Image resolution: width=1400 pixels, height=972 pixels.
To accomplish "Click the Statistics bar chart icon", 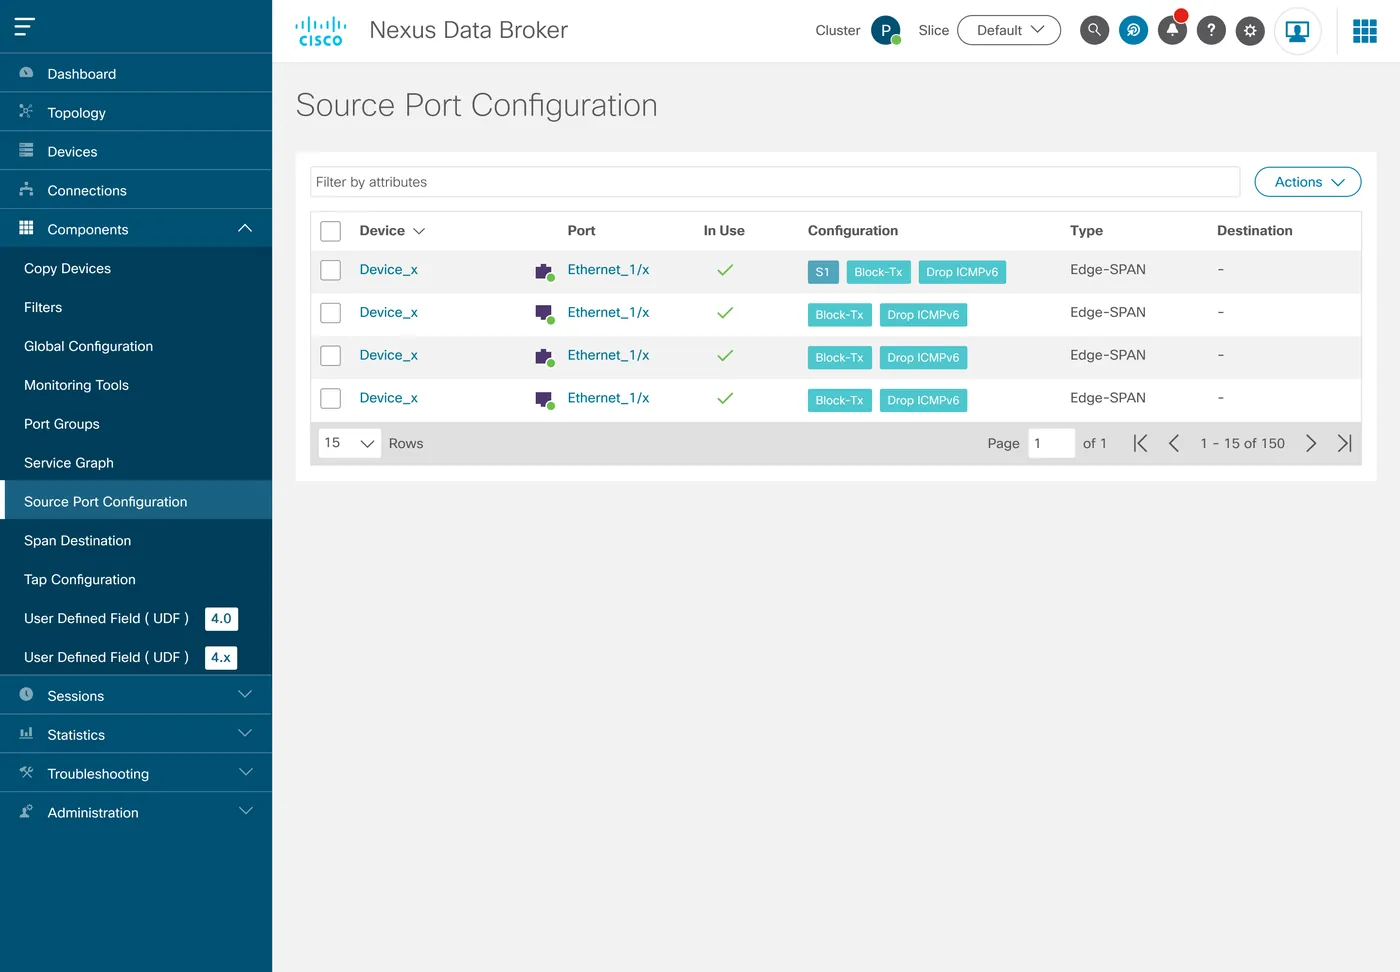I will pos(26,734).
